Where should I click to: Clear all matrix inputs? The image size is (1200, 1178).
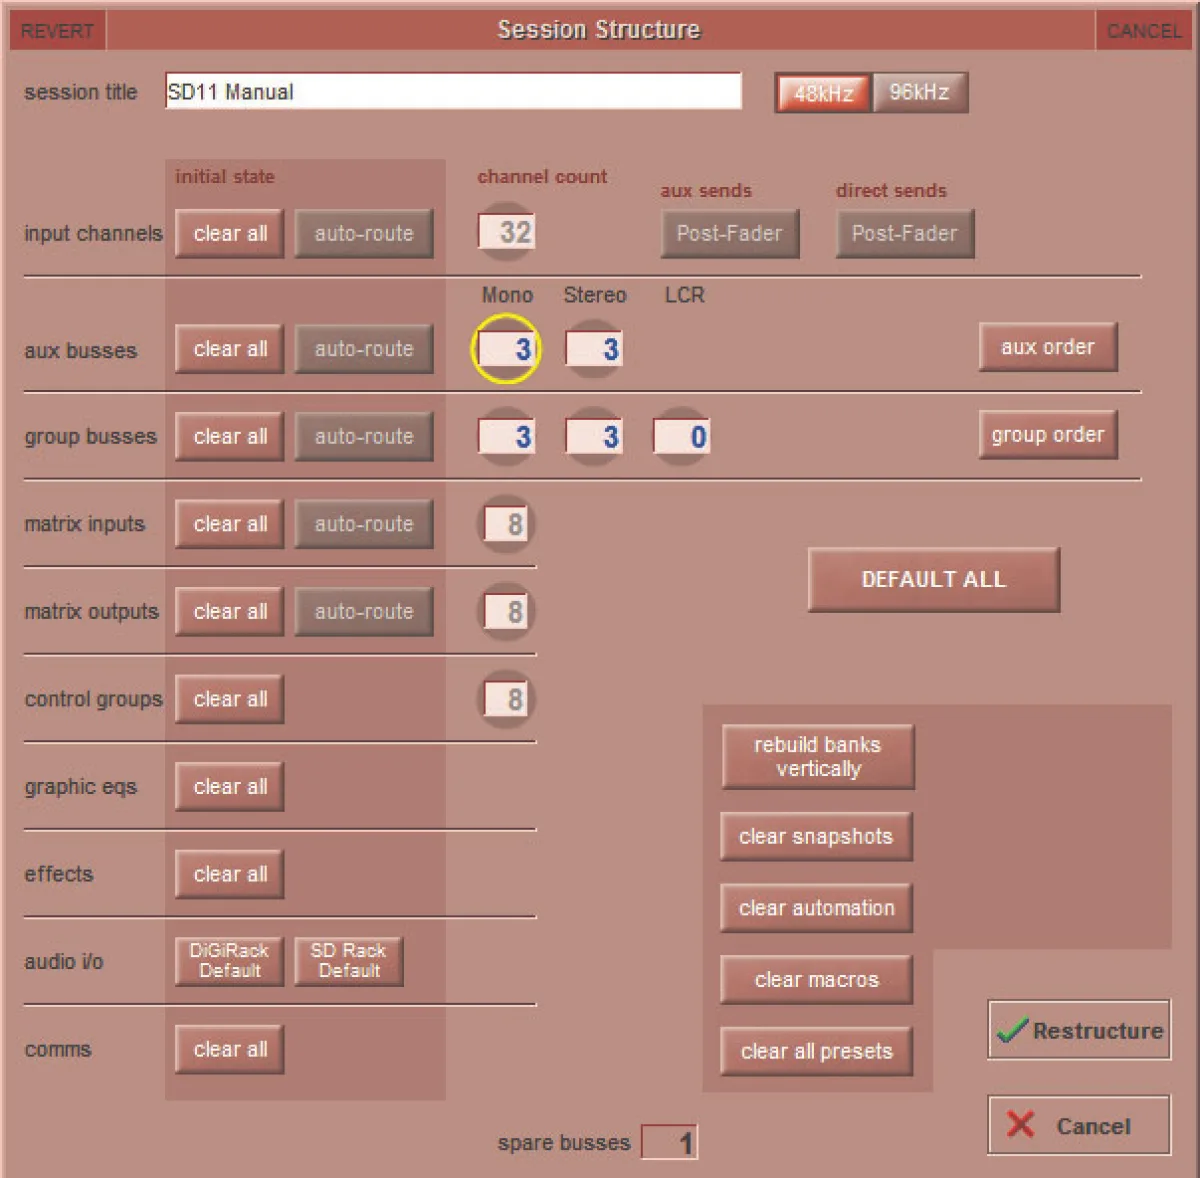(230, 524)
